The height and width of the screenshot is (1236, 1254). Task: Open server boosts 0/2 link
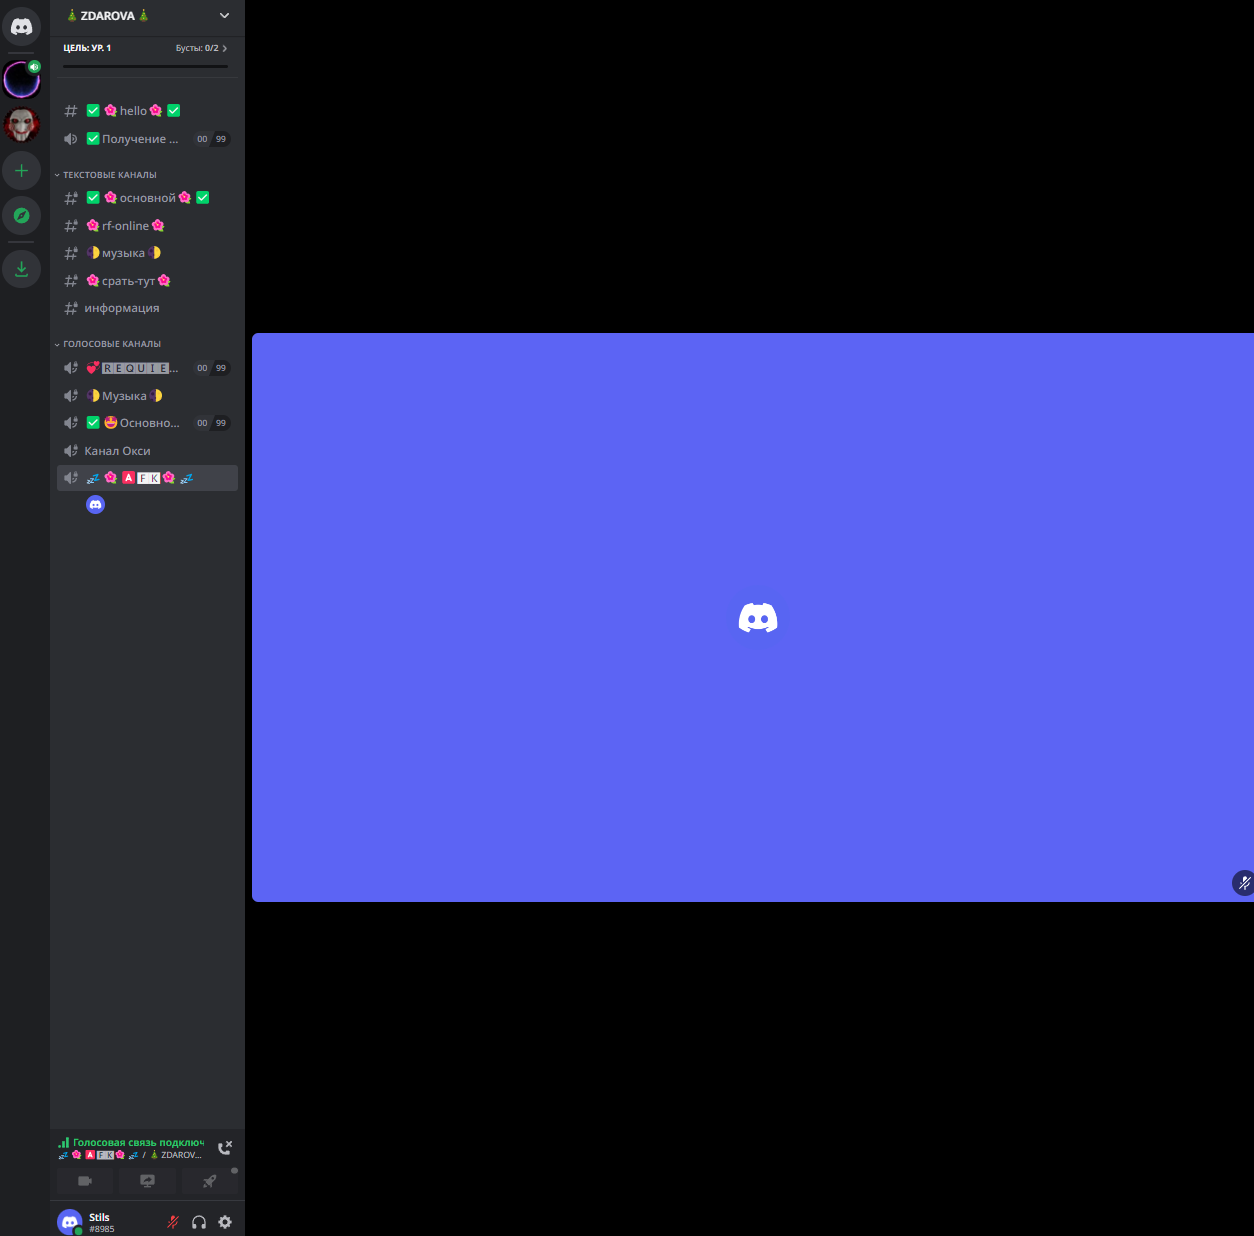[x=201, y=48]
